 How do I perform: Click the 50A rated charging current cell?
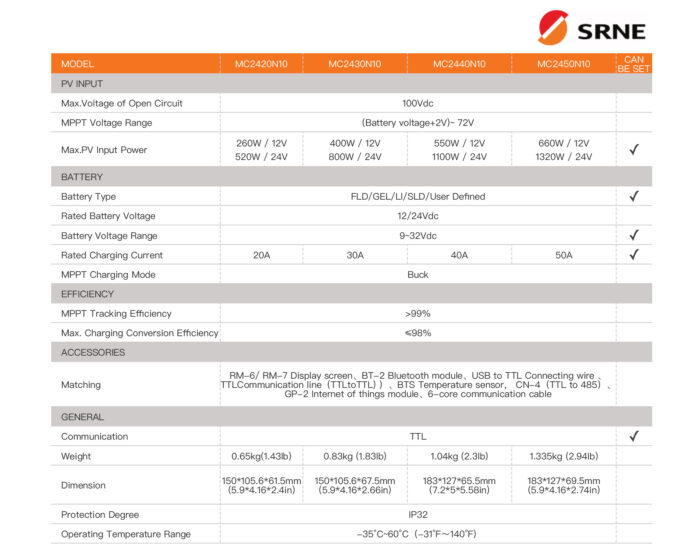(563, 255)
